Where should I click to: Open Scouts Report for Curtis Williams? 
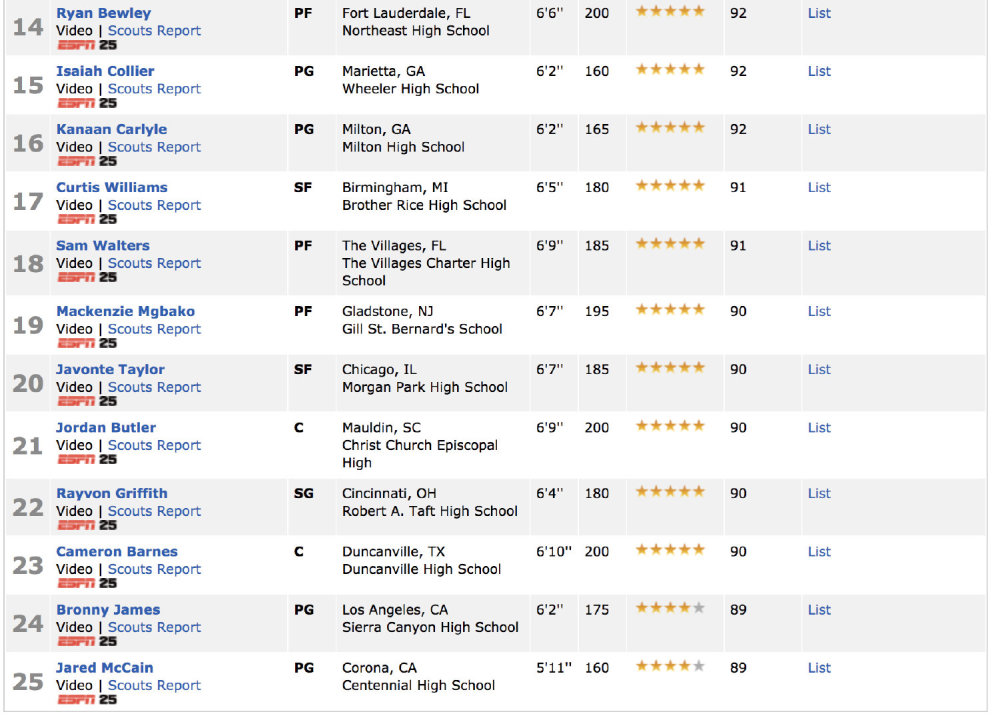[x=154, y=205]
